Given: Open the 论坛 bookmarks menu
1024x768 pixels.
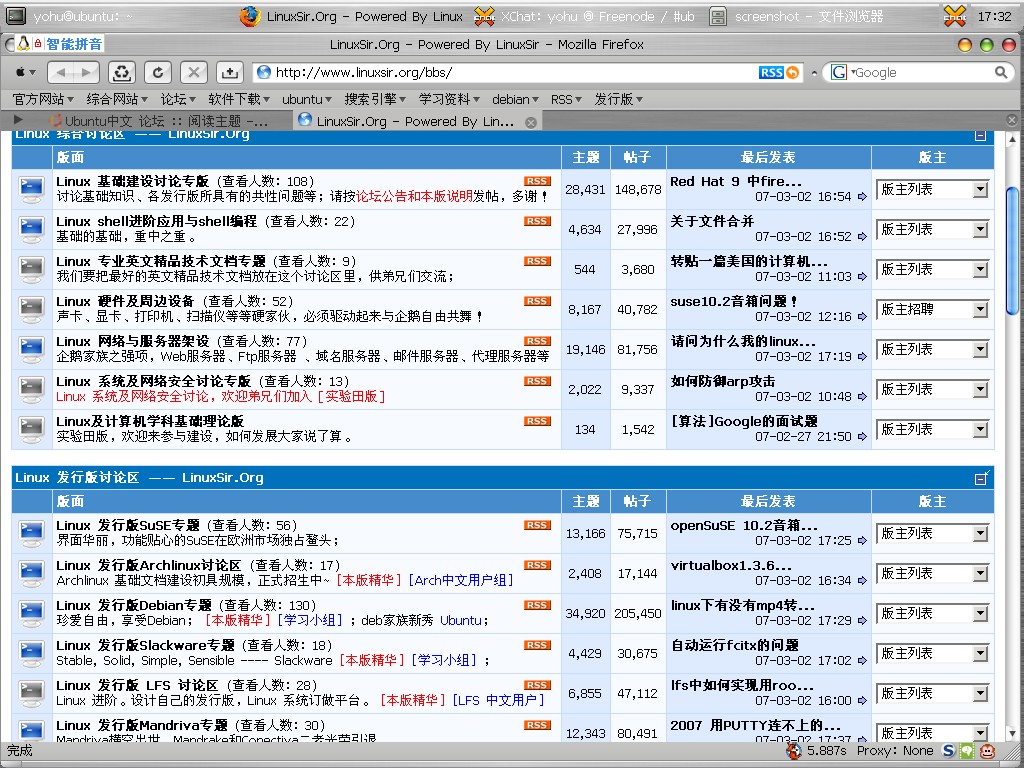Looking at the screenshot, I should pyautogui.click(x=178, y=99).
